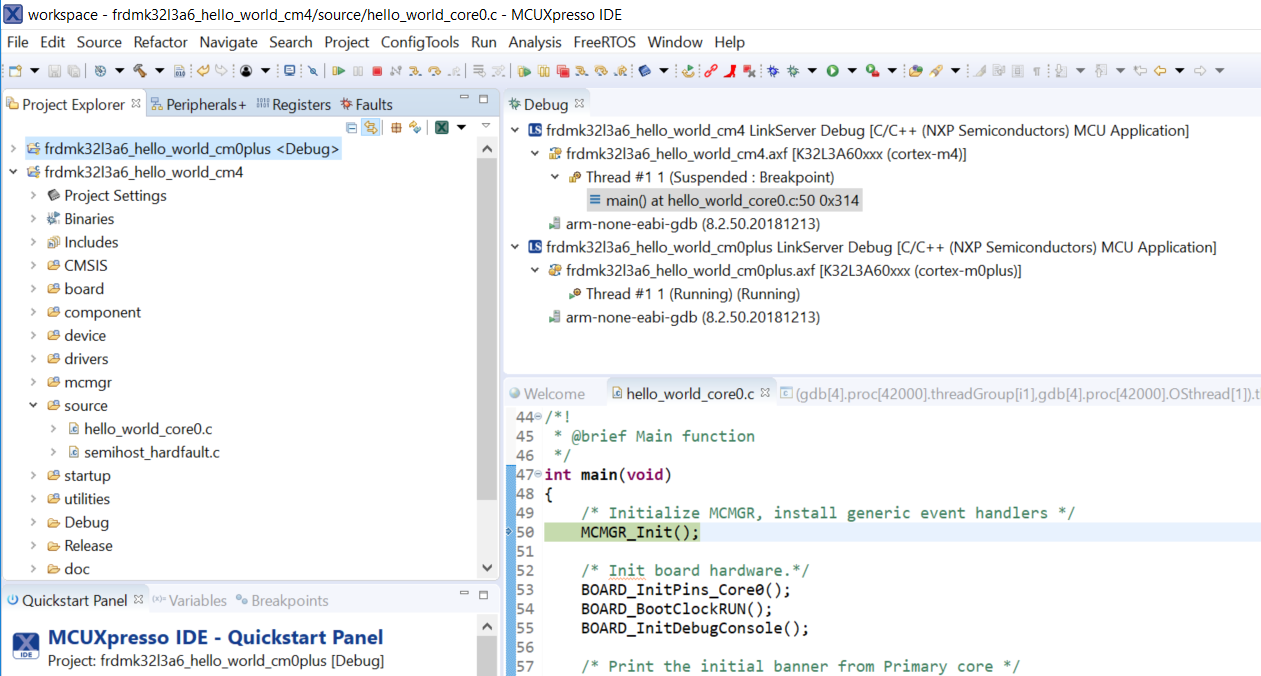
Task: Click the Resume debug icon
Action: coord(339,71)
